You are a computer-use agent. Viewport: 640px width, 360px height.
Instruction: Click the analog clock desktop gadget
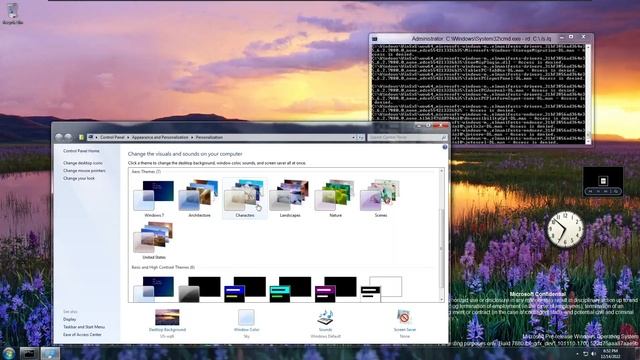pos(565,229)
